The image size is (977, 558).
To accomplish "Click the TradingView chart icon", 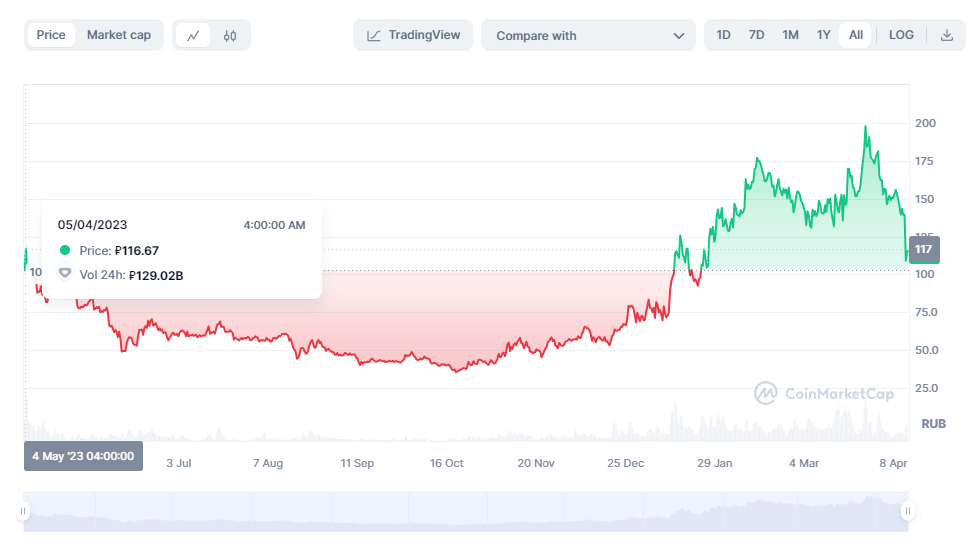I will click(374, 35).
